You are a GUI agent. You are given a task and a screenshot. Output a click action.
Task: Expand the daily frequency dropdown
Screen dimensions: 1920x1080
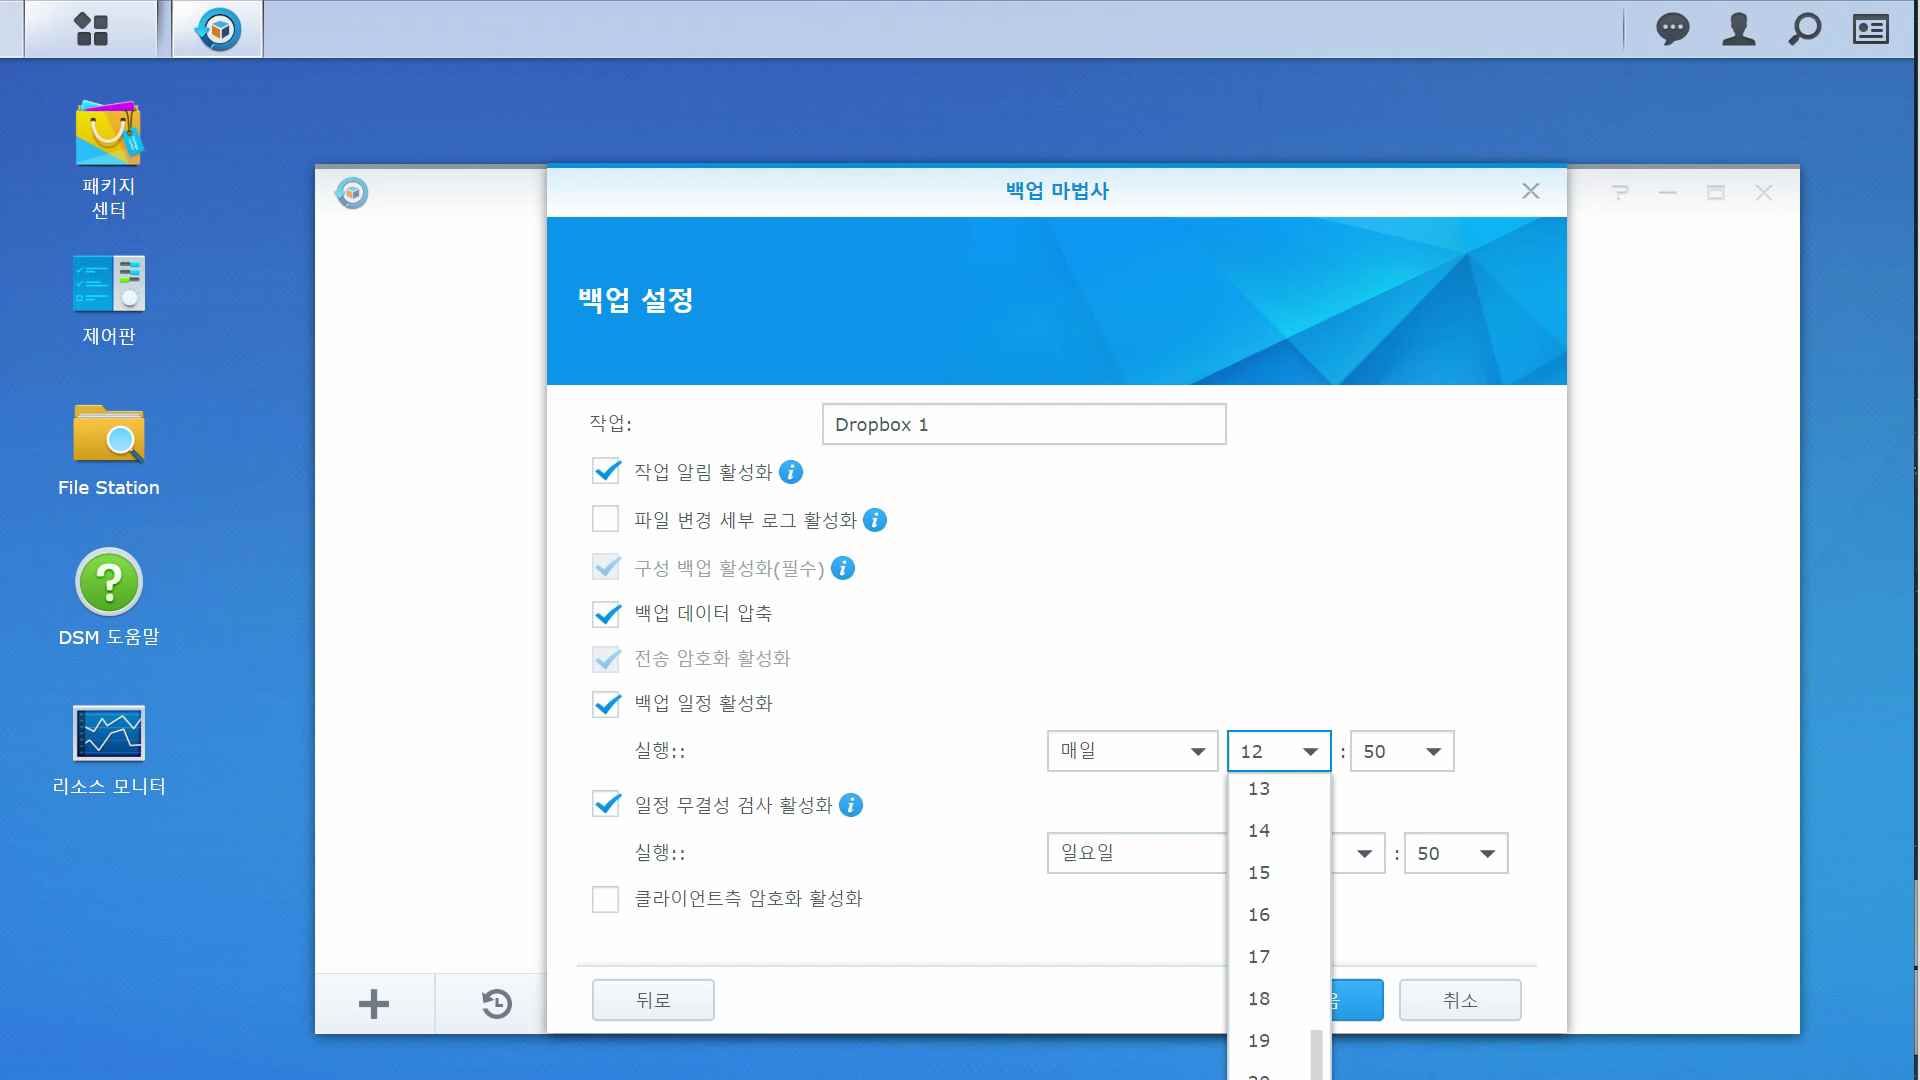(x=1132, y=751)
